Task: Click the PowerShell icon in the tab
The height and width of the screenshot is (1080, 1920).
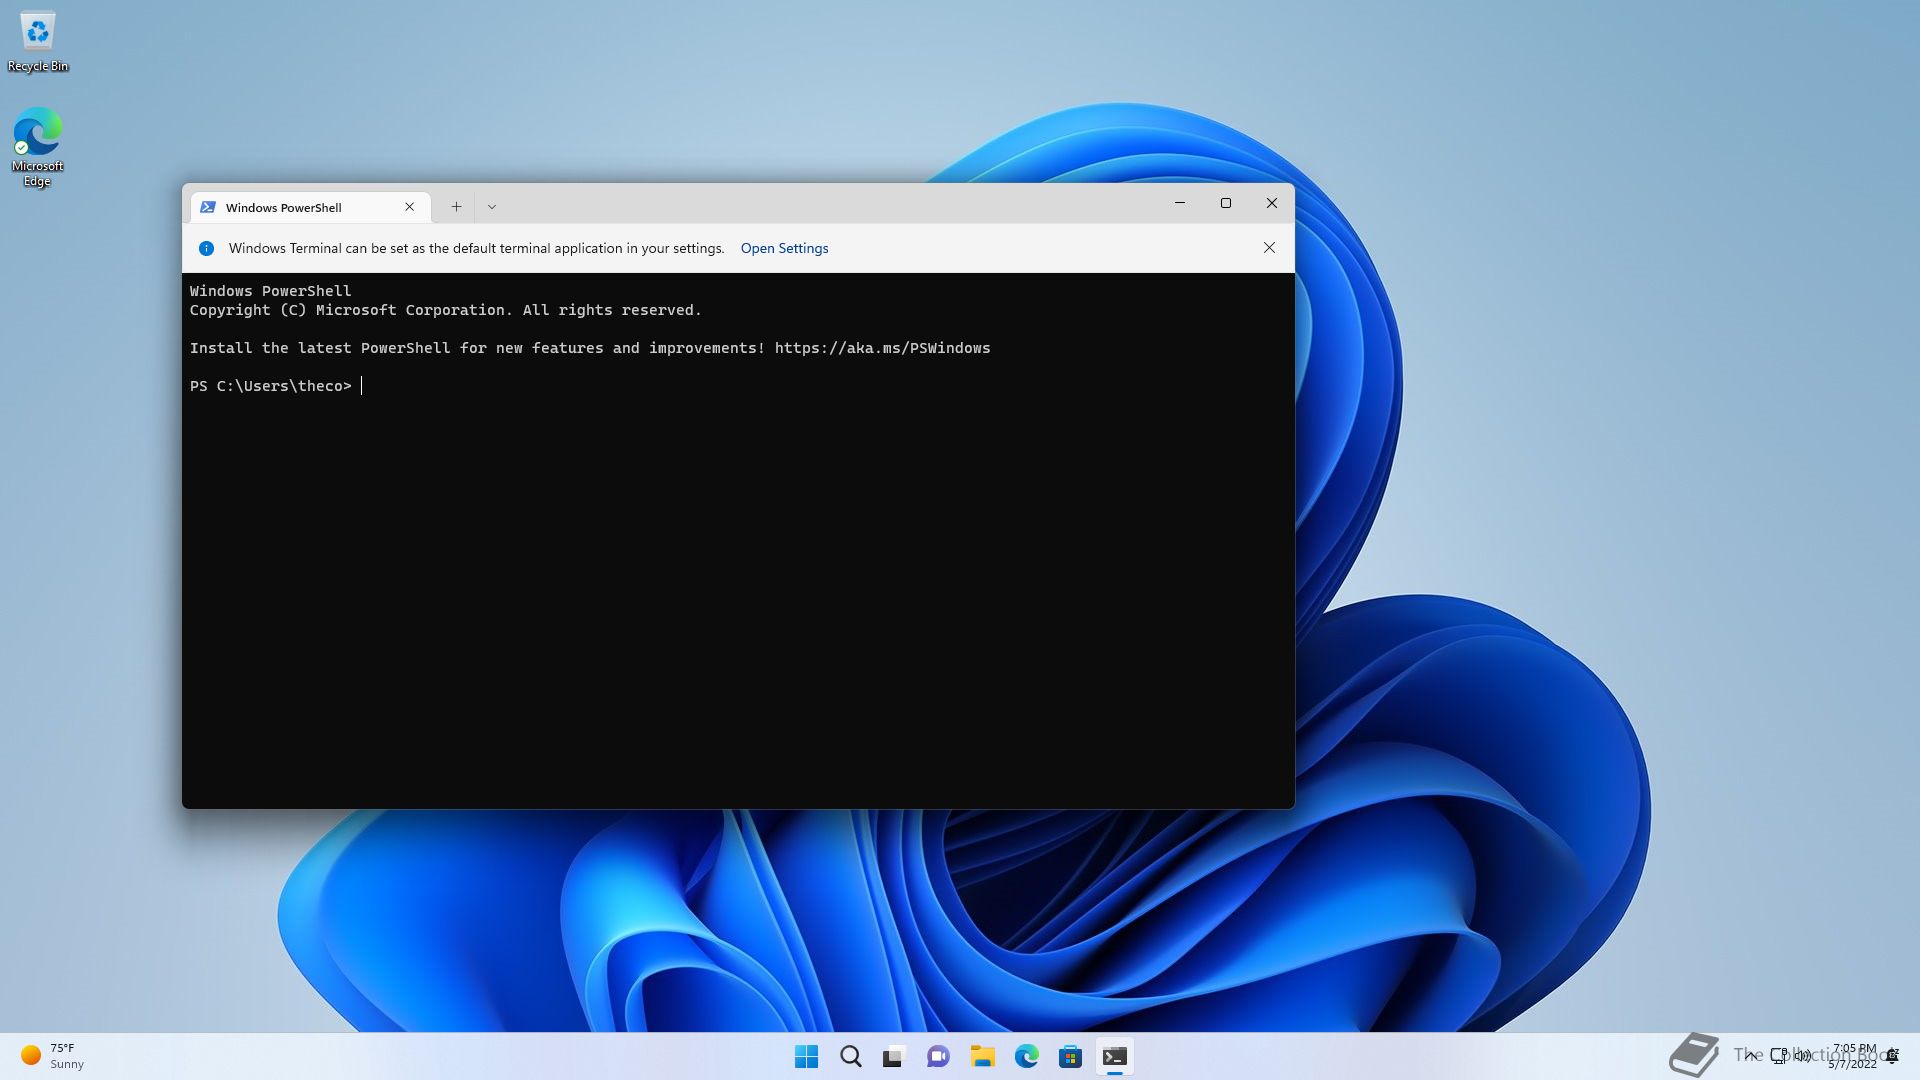Action: (x=208, y=207)
